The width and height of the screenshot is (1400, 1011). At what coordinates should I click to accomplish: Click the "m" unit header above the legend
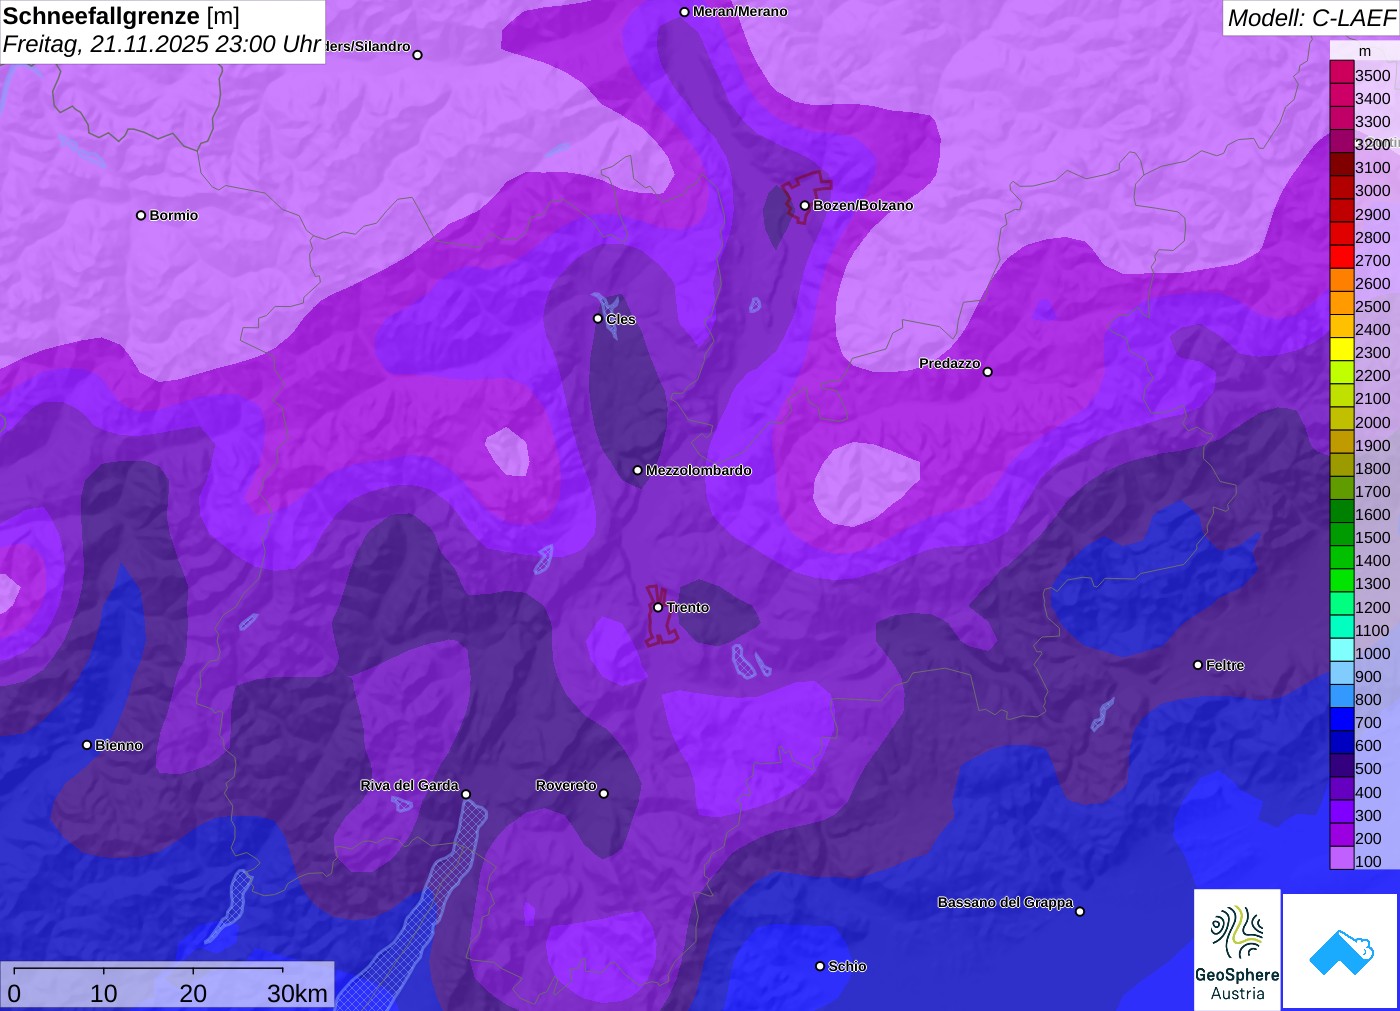(x=1364, y=51)
